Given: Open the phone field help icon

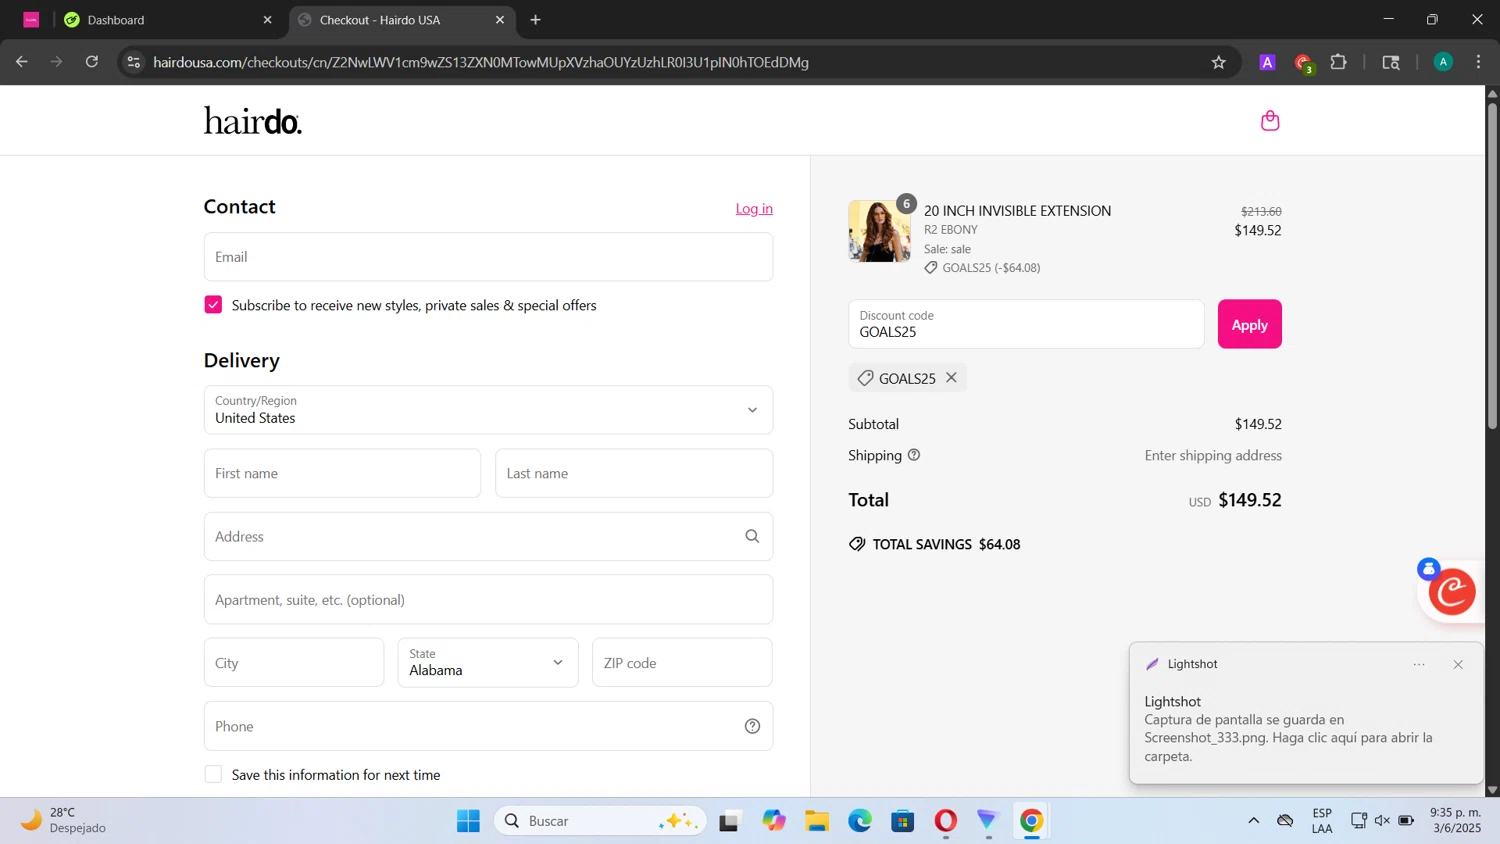Looking at the screenshot, I should (x=752, y=727).
